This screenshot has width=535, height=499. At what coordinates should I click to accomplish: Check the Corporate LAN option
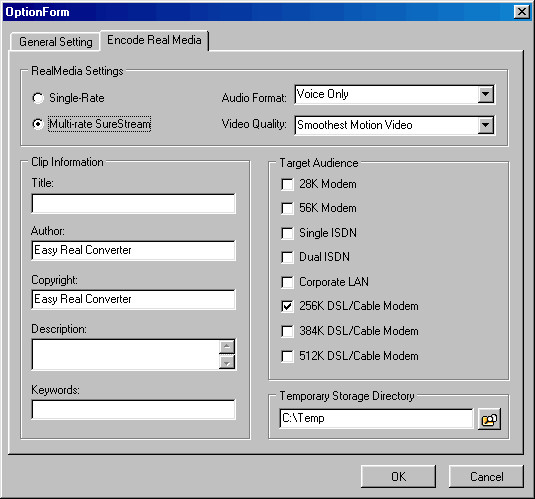tap(287, 282)
